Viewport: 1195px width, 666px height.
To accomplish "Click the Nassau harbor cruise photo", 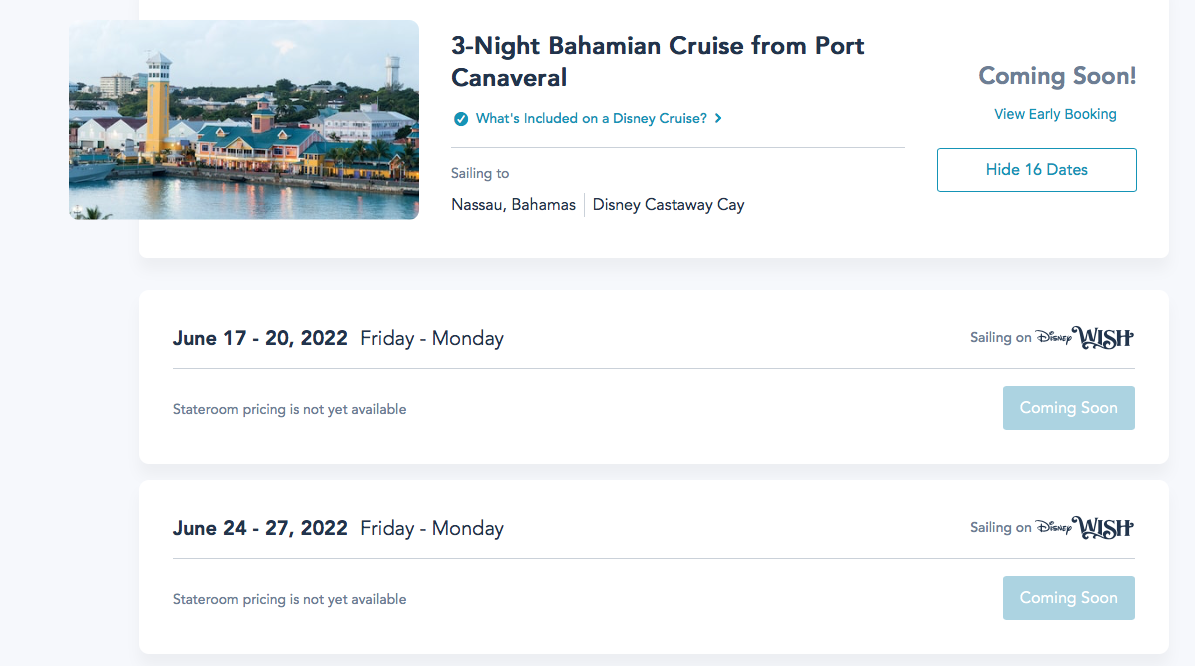I will (x=244, y=120).
